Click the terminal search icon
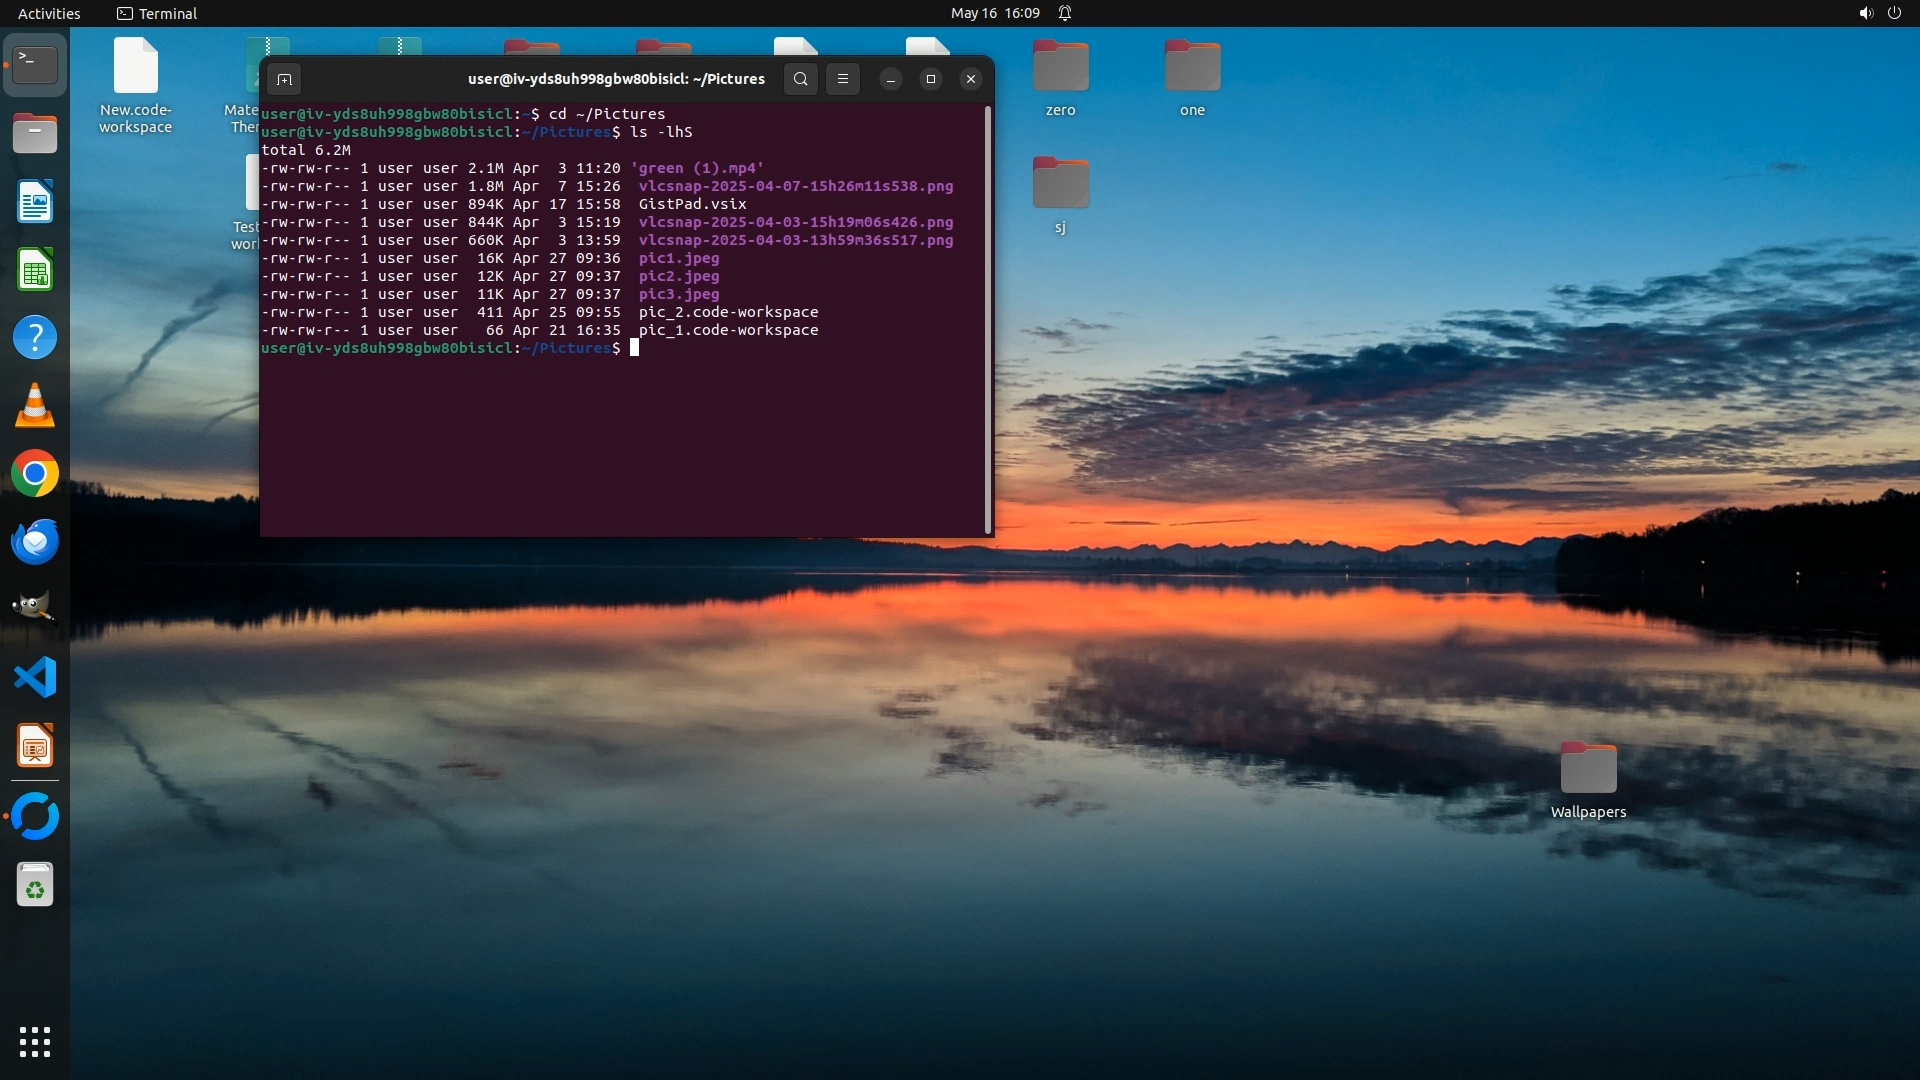Image resolution: width=1920 pixels, height=1080 pixels. pyautogui.click(x=800, y=79)
